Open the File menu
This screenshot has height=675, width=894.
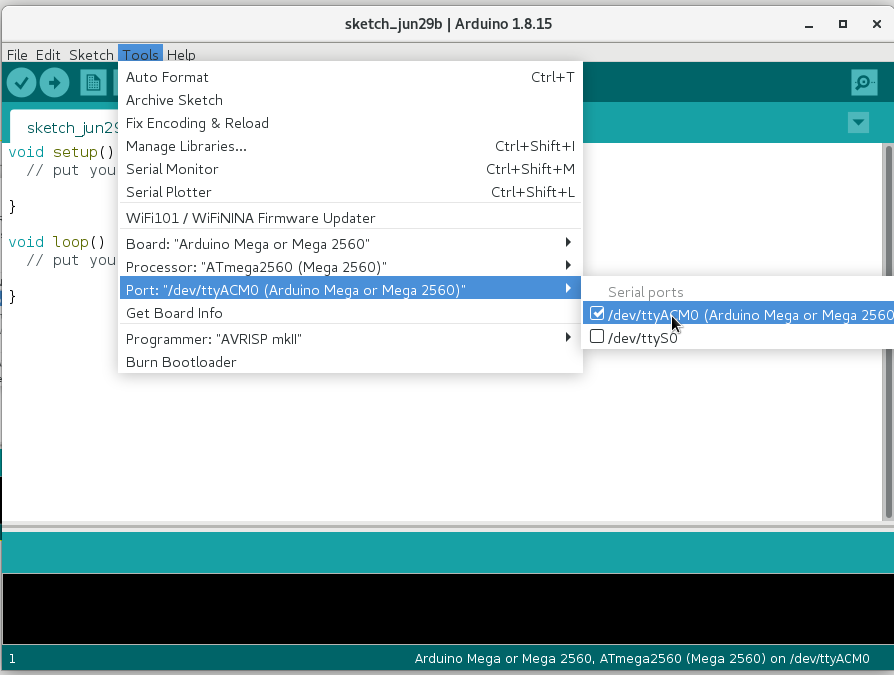17,55
